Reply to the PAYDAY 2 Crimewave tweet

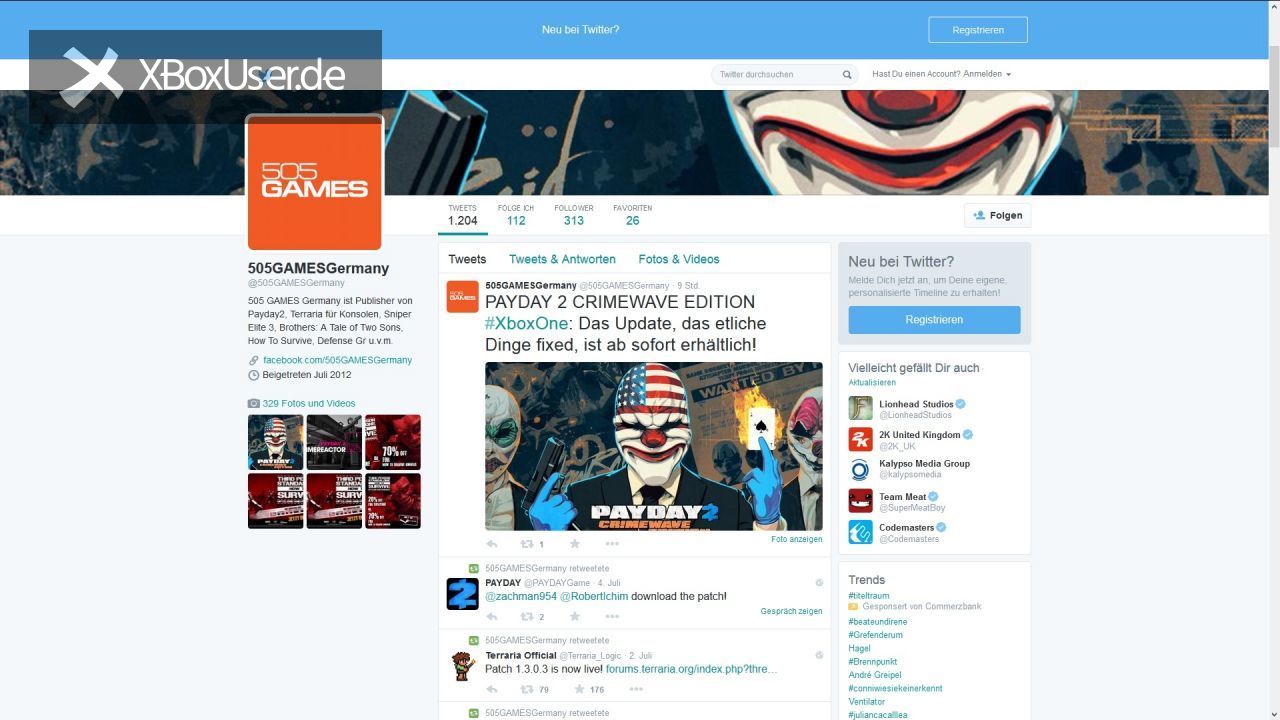pyautogui.click(x=491, y=544)
